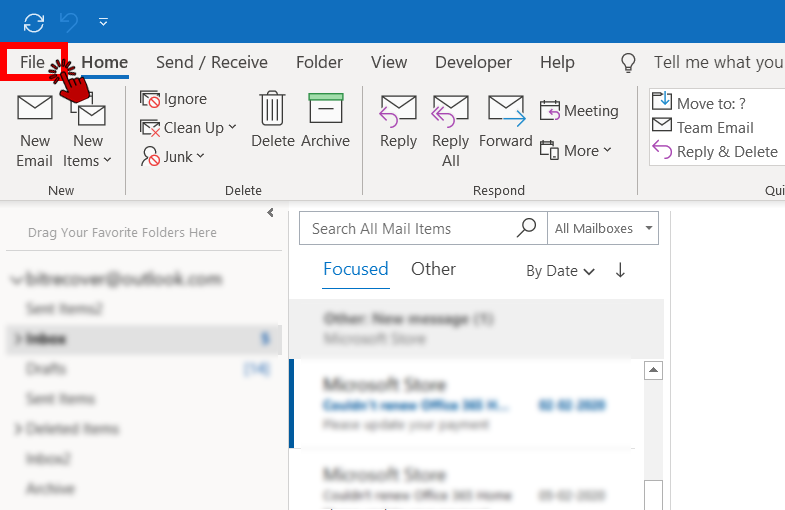The image size is (785, 510).
Task: Click the Send/Receive All Folders sync icon
Action: coord(34,23)
